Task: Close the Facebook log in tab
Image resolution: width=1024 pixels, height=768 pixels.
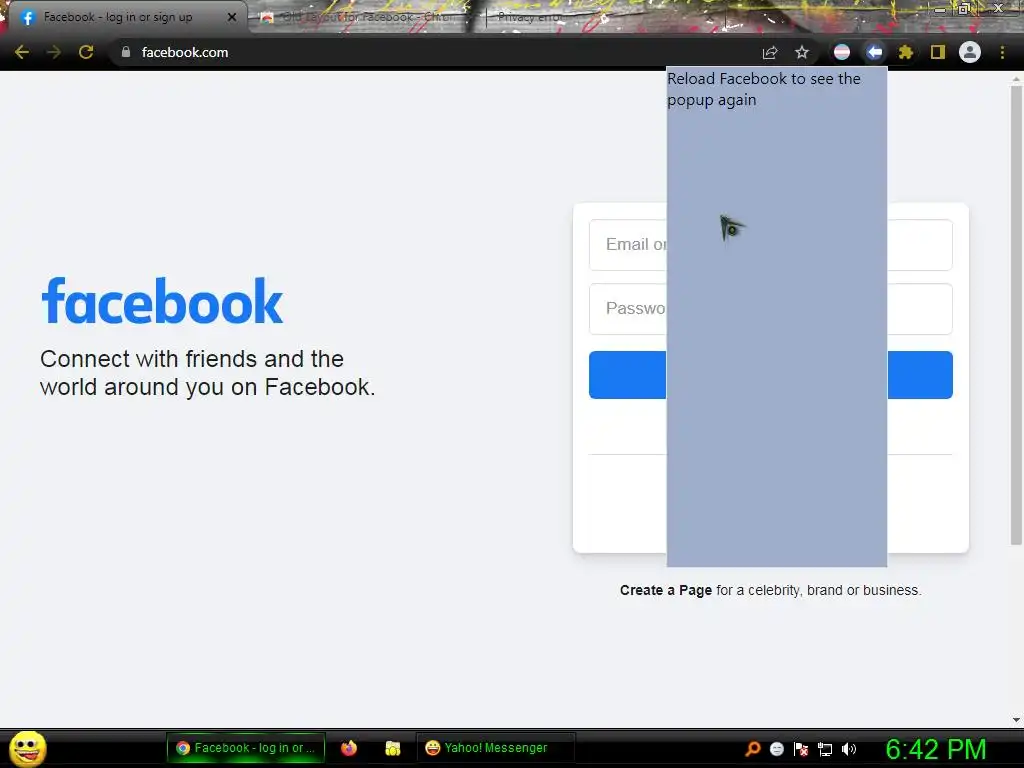Action: coord(232,17)
